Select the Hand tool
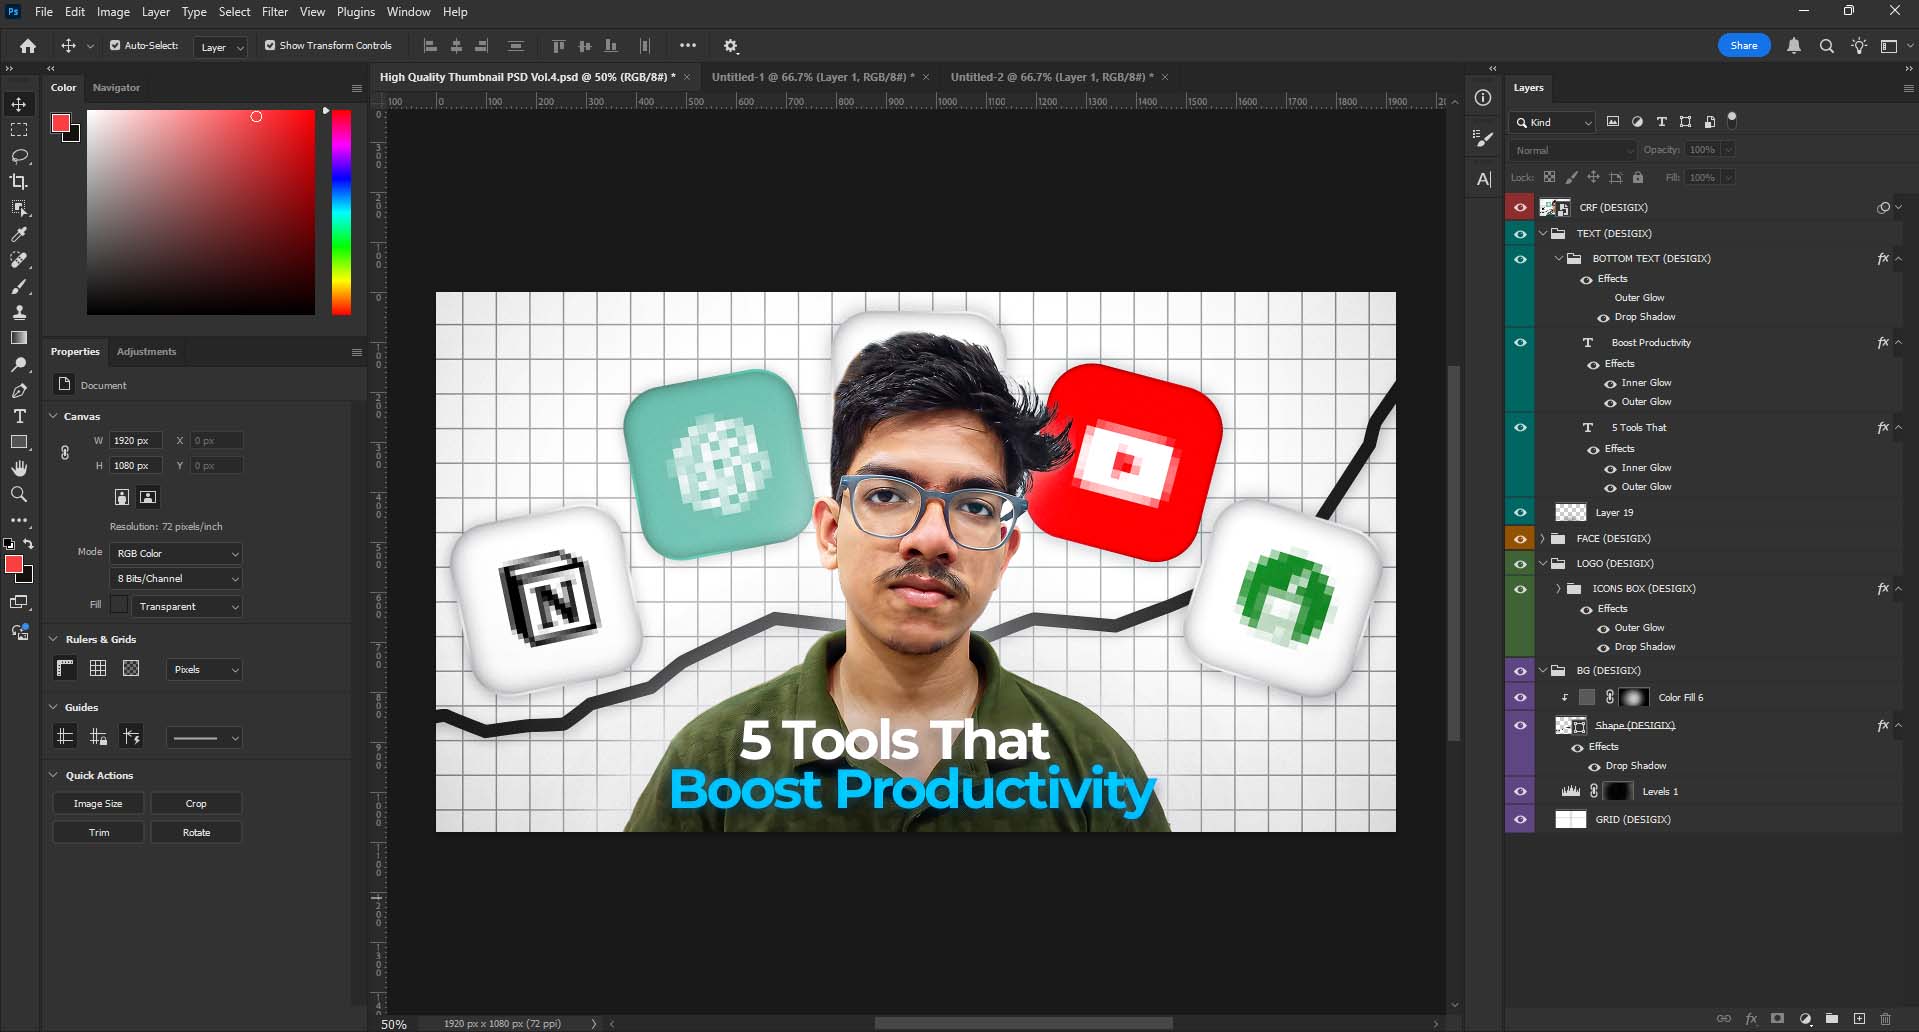The height and width of the screenshot is (1032, 1919). coord(19,468)
